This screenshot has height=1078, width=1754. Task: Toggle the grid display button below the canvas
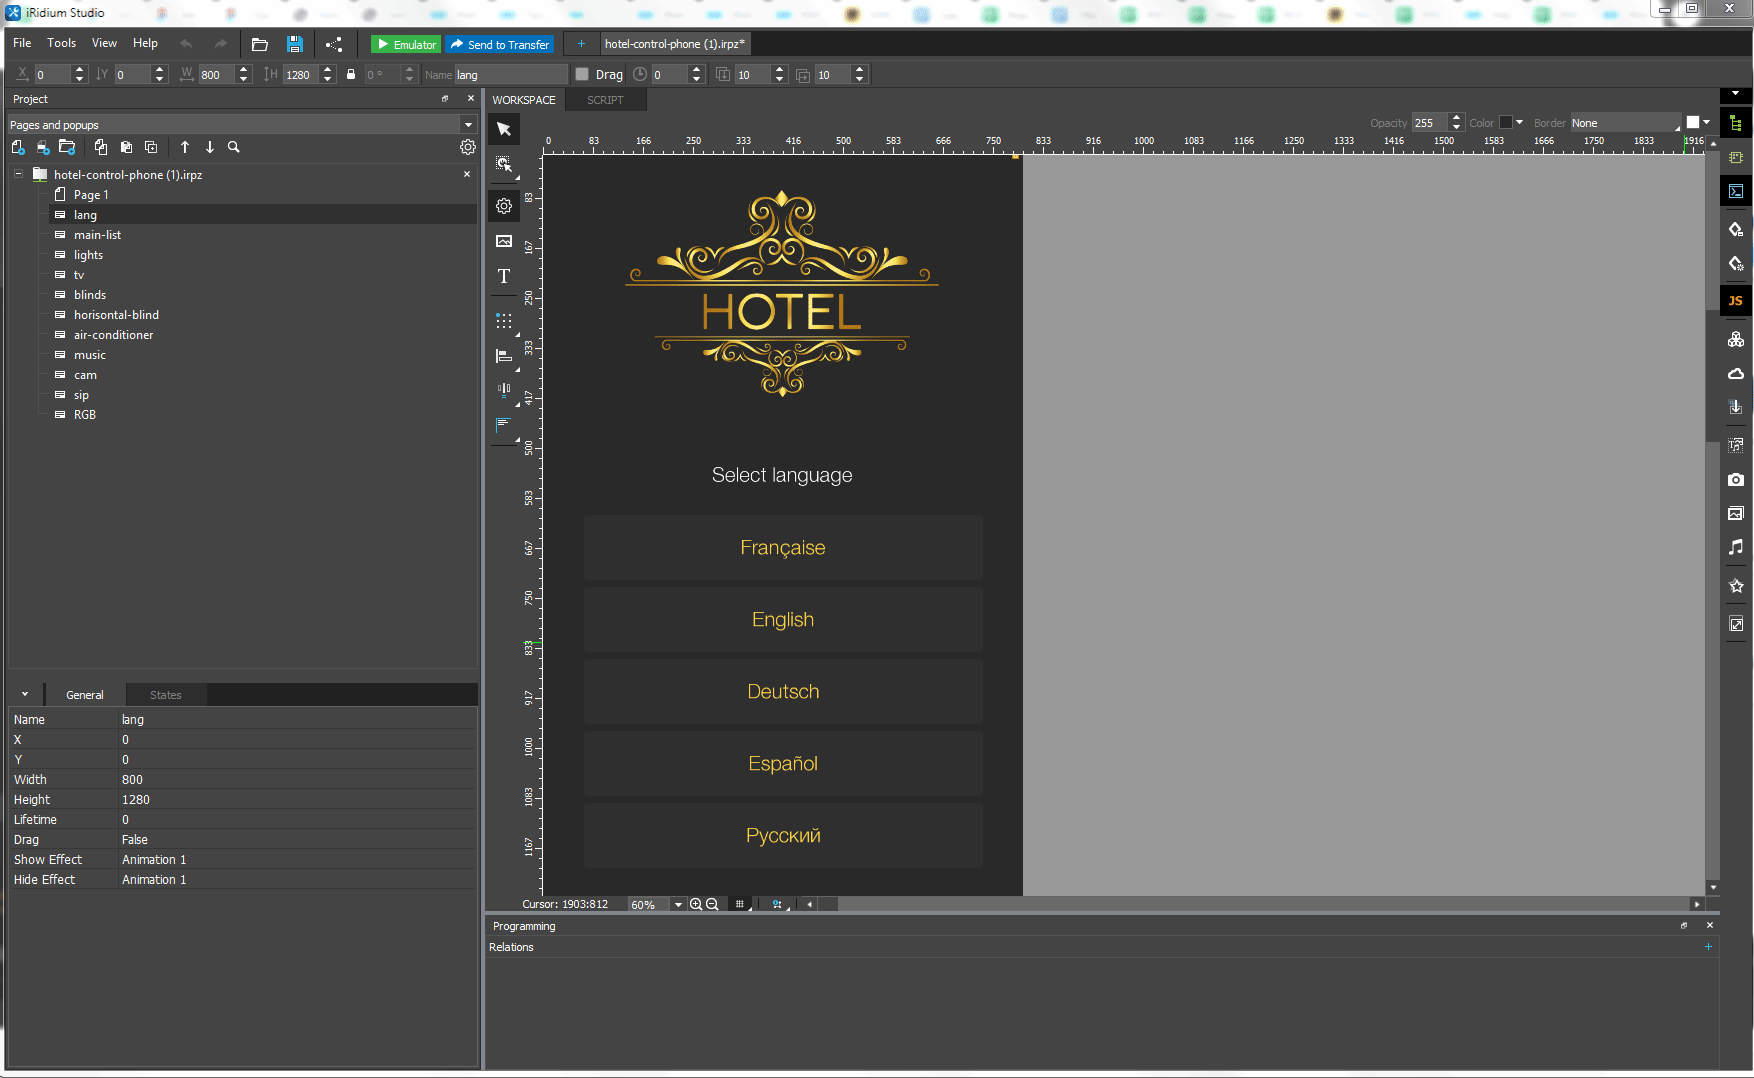coord(740,904)
